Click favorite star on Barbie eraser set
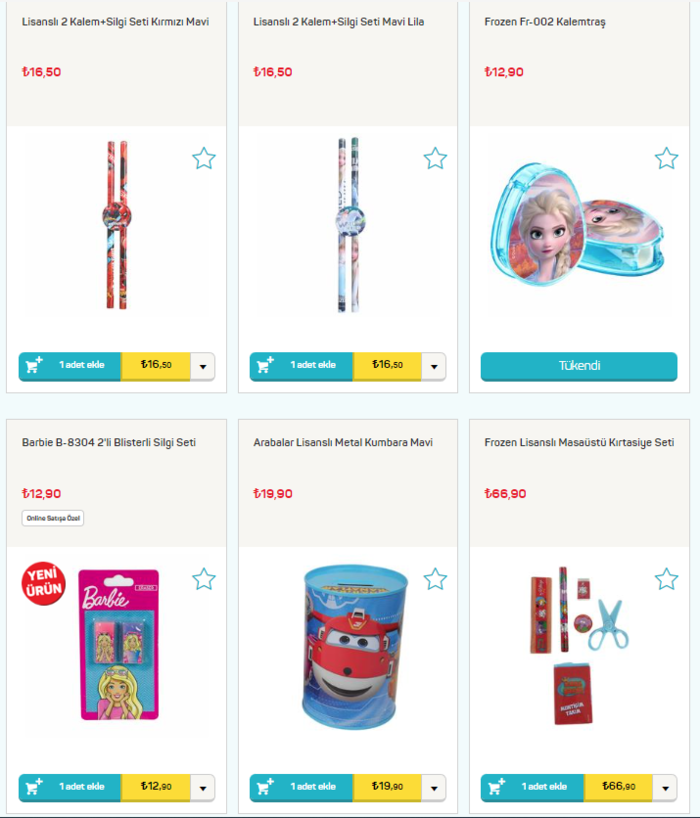Image resolution: width=700 pixels, height=818 pixels. (203, 579)
